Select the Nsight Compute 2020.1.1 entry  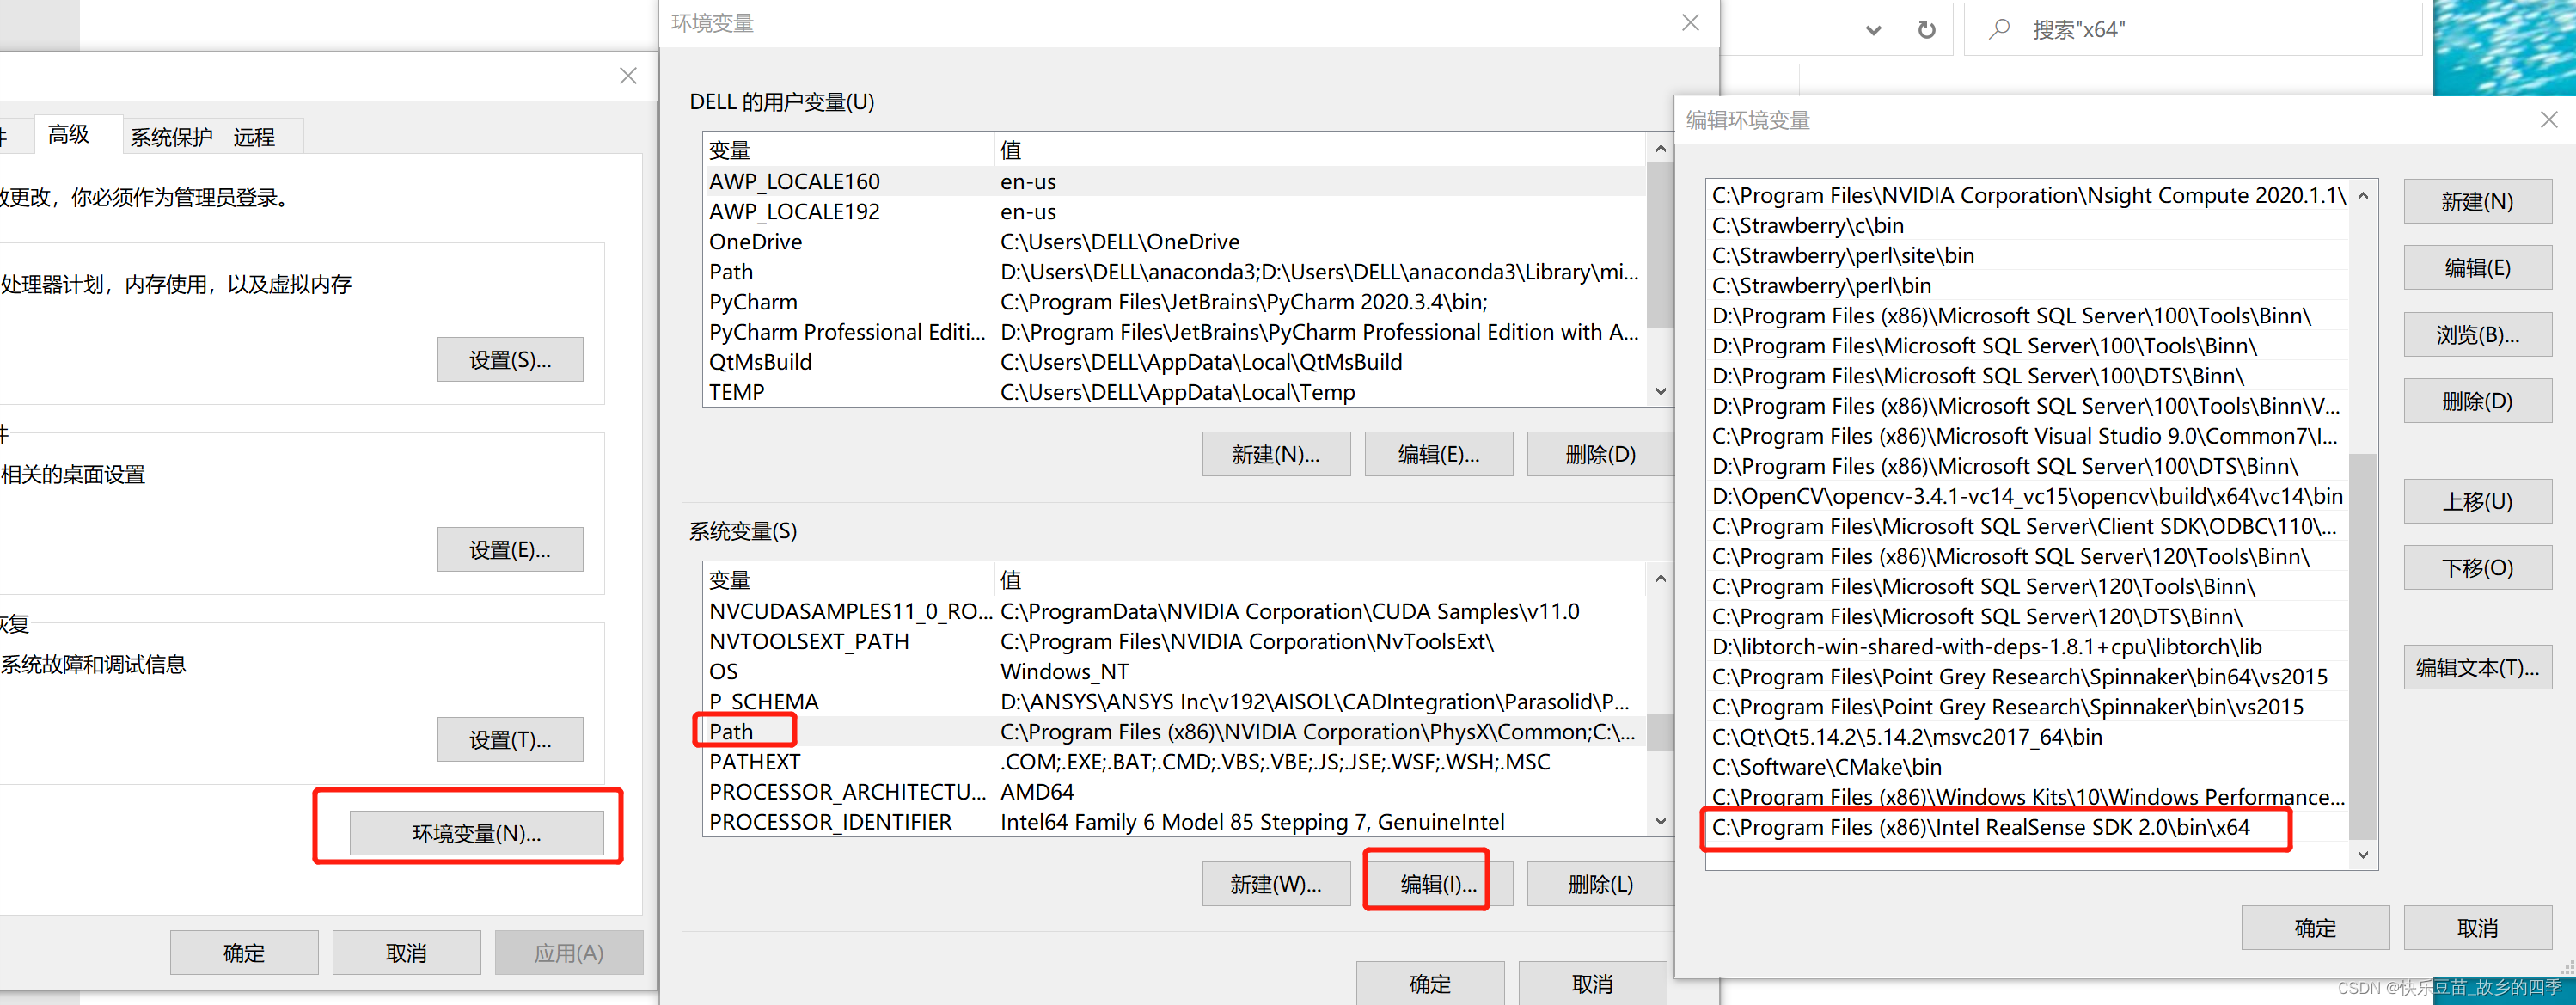[2028, 196]
